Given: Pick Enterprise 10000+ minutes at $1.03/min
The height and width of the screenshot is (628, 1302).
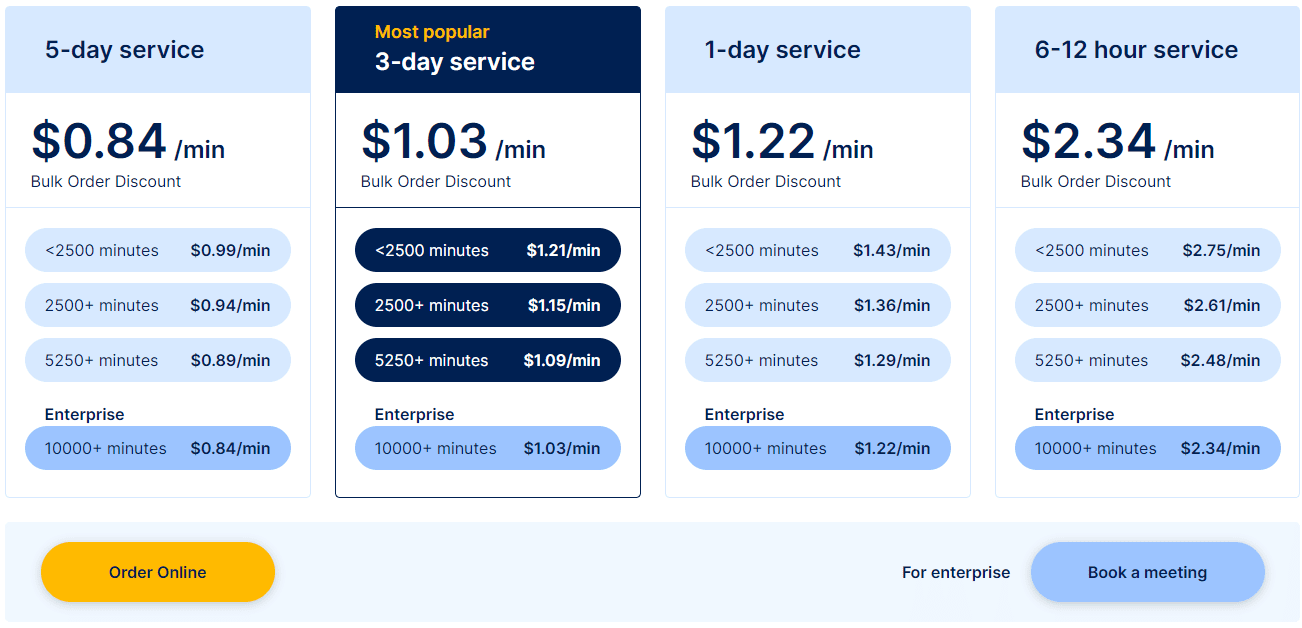Looking at the screenshot, I should tap(488, 448).
